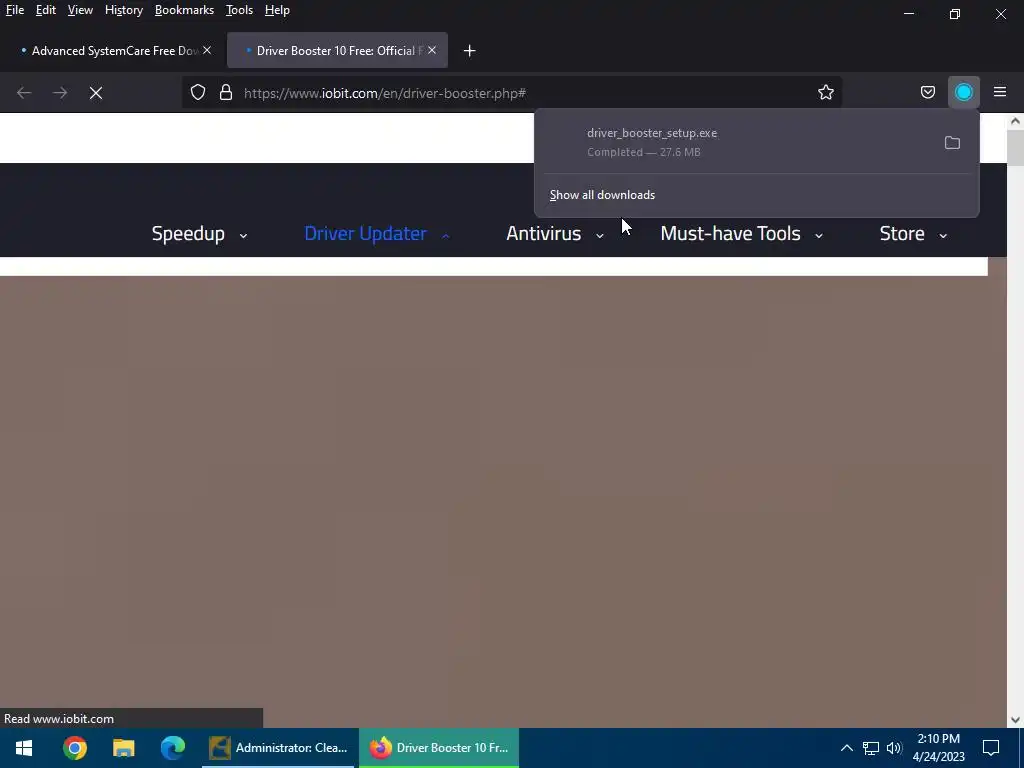This screenshot has height=768, width=1024.
Task: Expand the Store menu chevron
Action: click(943, 236)
